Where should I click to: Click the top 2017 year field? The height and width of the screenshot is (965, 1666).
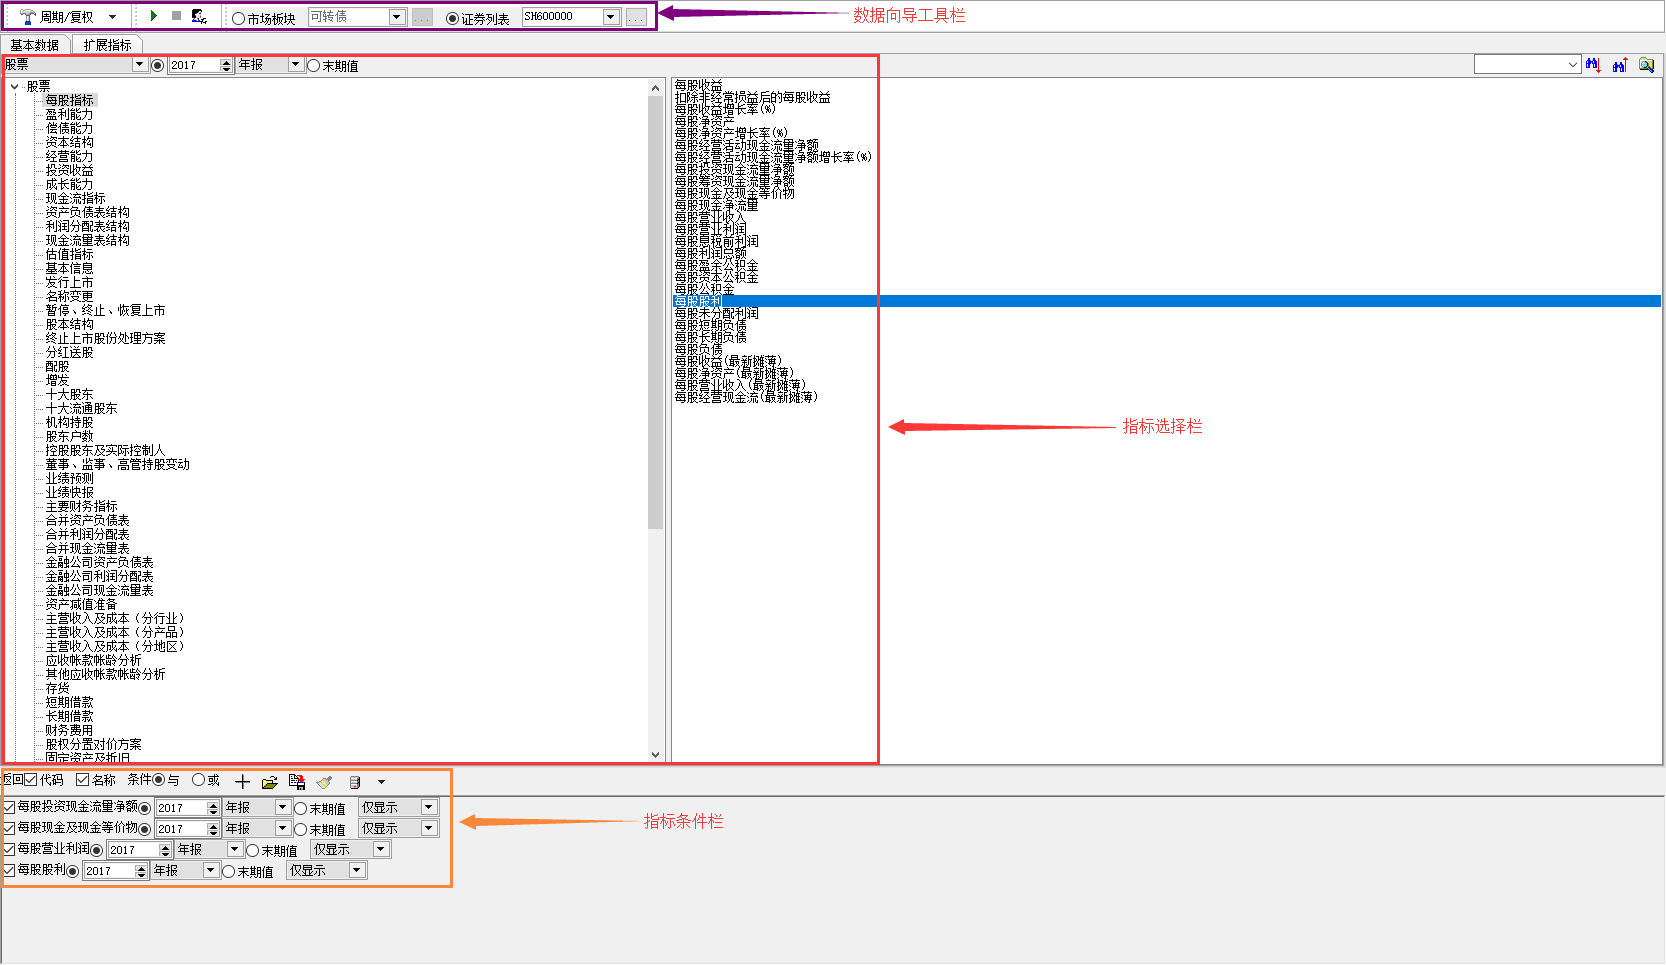194,65
